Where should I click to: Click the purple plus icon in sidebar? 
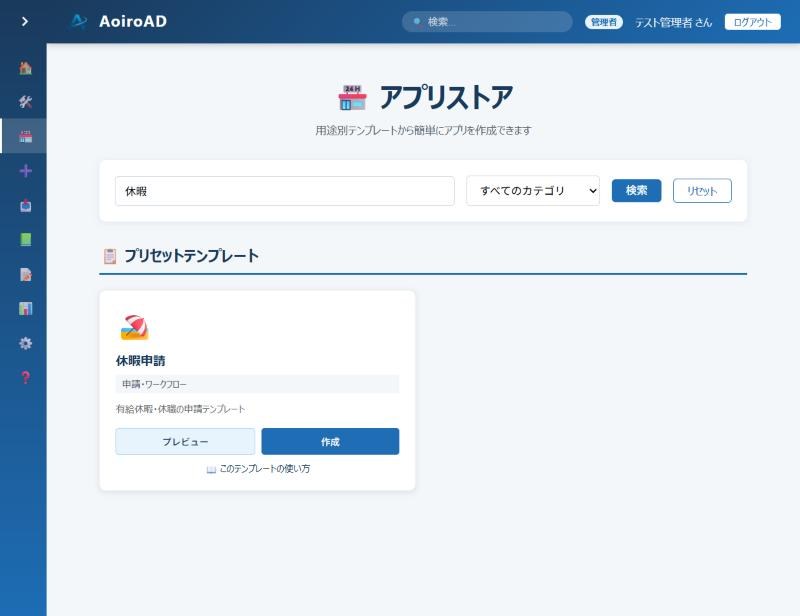coord(26,170)
